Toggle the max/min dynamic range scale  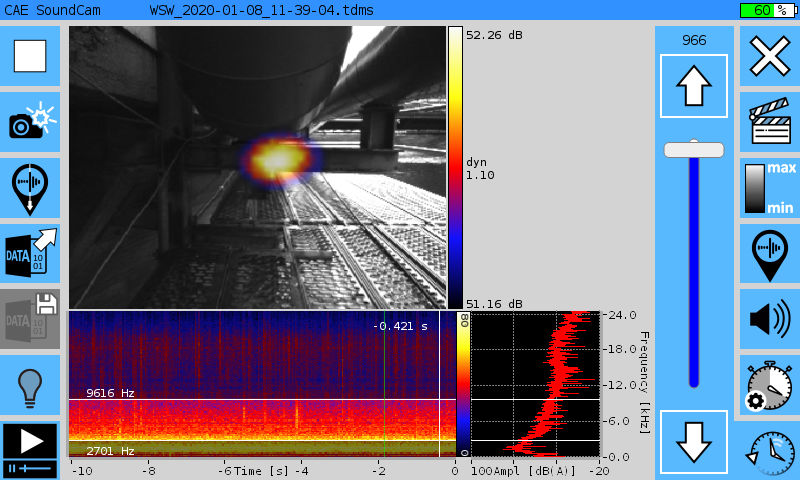pyautogui.click(x=769, y=188)
